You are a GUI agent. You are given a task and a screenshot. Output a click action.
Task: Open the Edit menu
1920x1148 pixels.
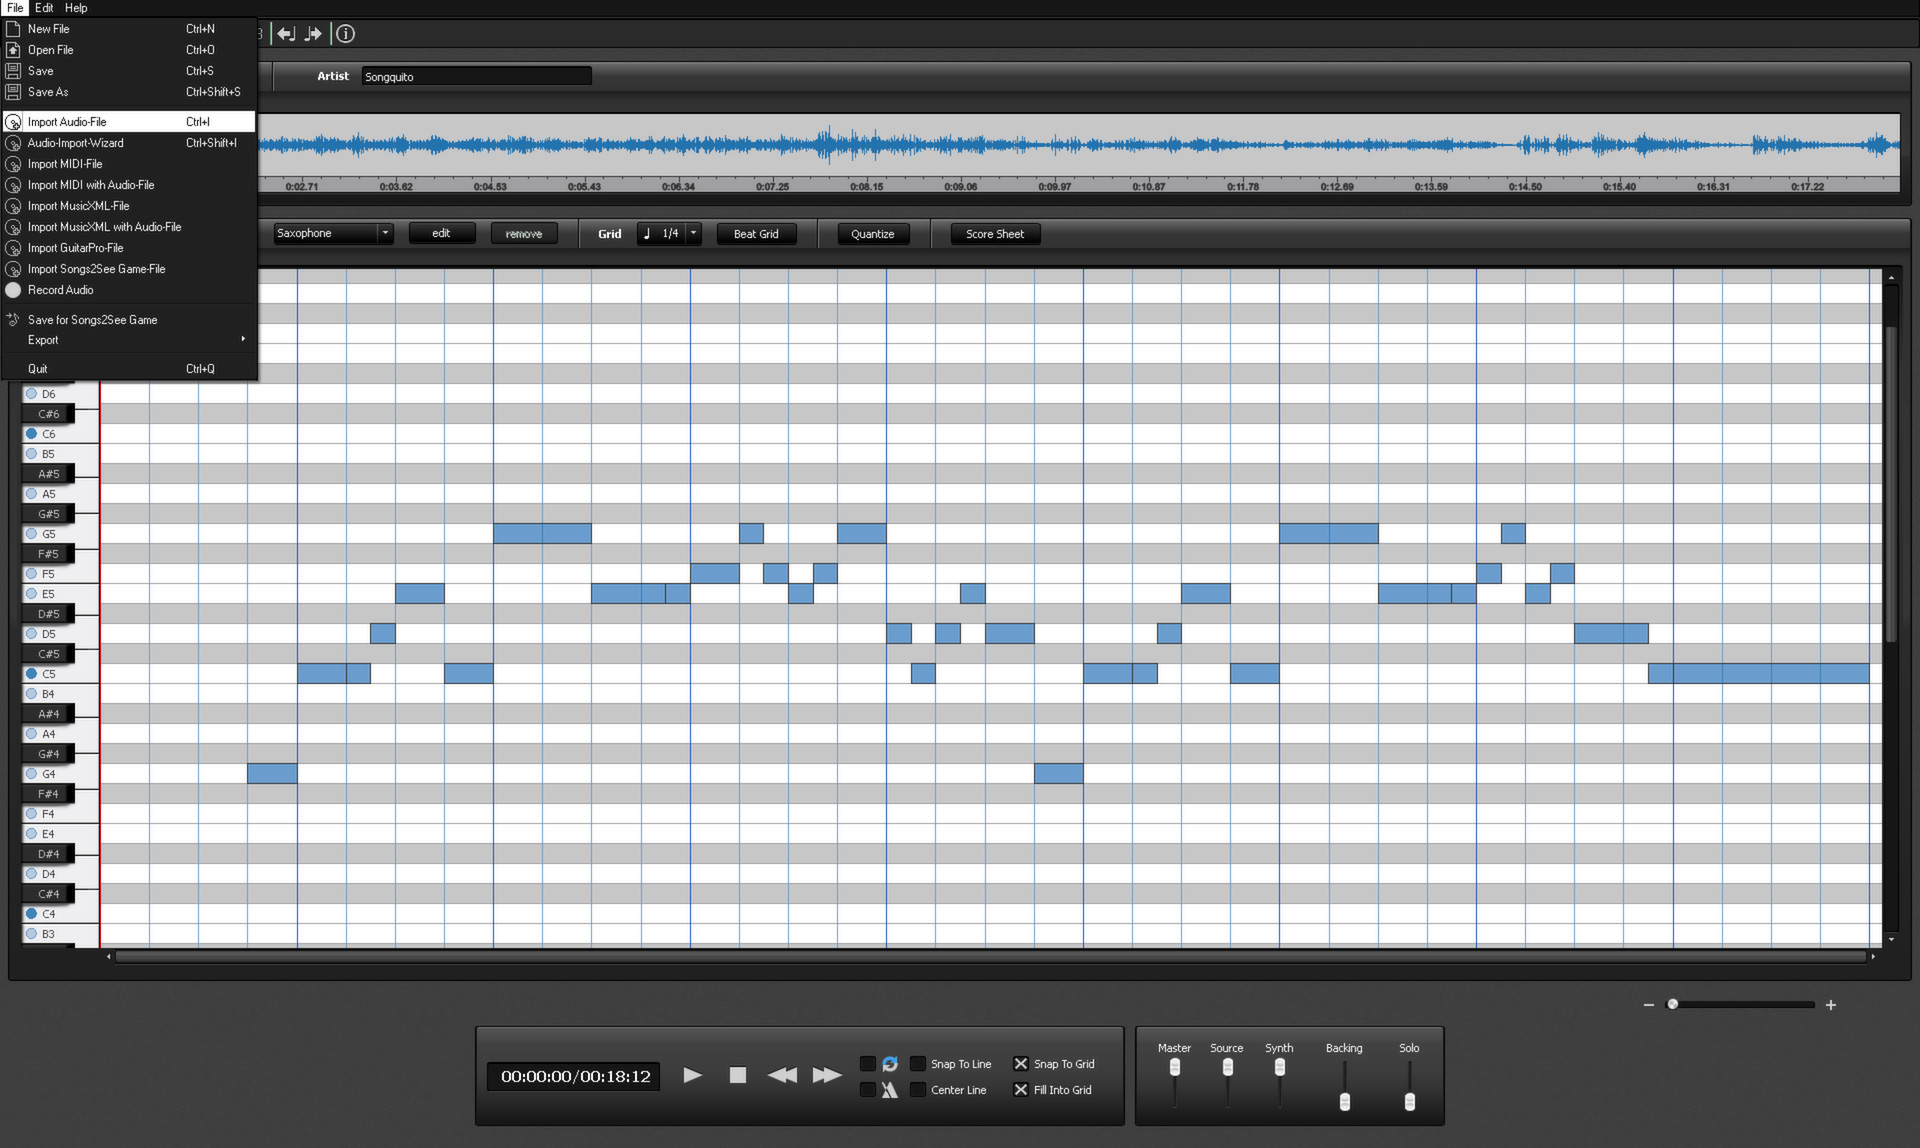(x=43, y=7)
